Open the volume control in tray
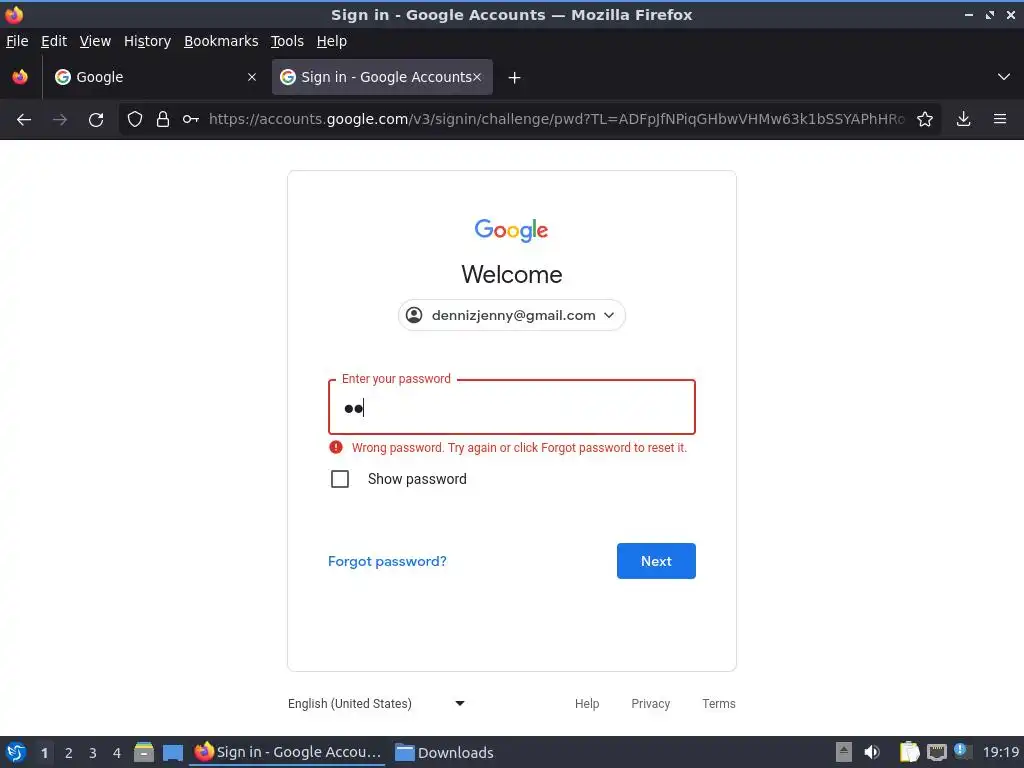The height and width of the screenshot is (768, 1024). [x=872, y=752]
